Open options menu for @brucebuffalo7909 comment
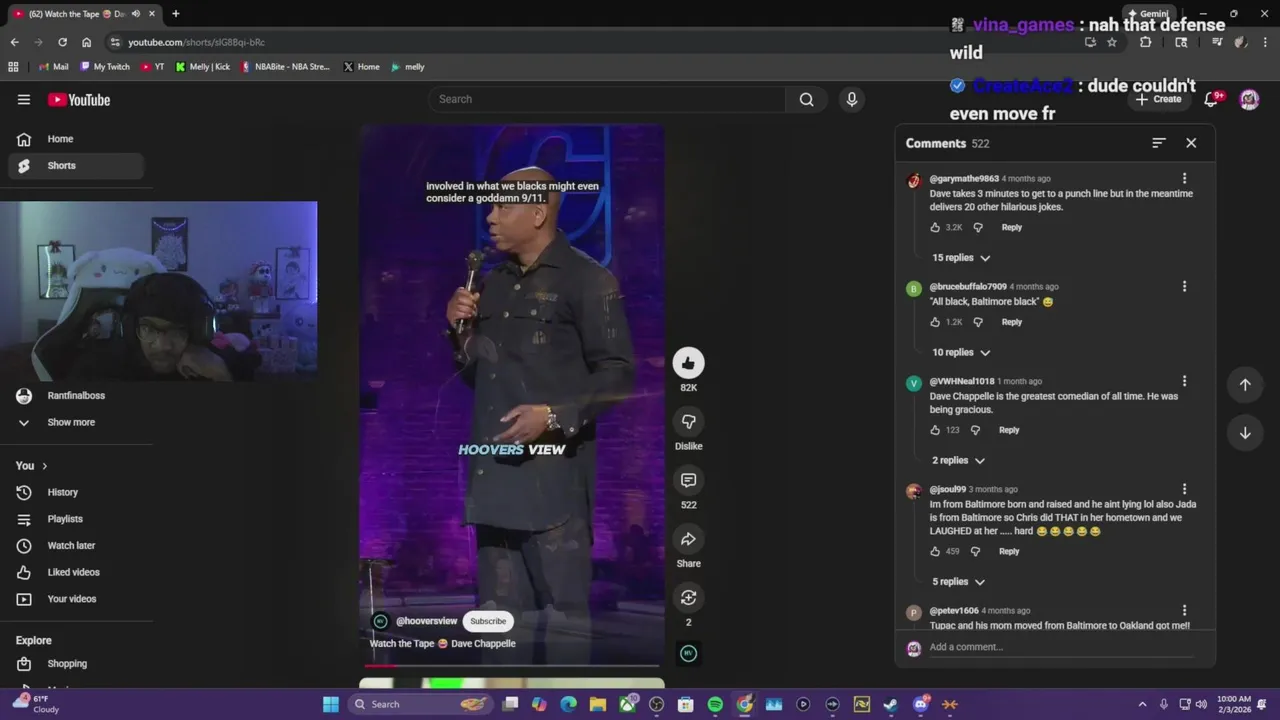 pos(1184,287)
